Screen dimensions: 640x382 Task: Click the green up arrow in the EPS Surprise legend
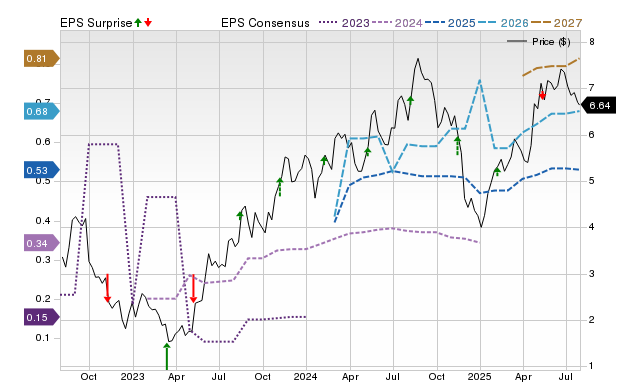coord(138,22)
